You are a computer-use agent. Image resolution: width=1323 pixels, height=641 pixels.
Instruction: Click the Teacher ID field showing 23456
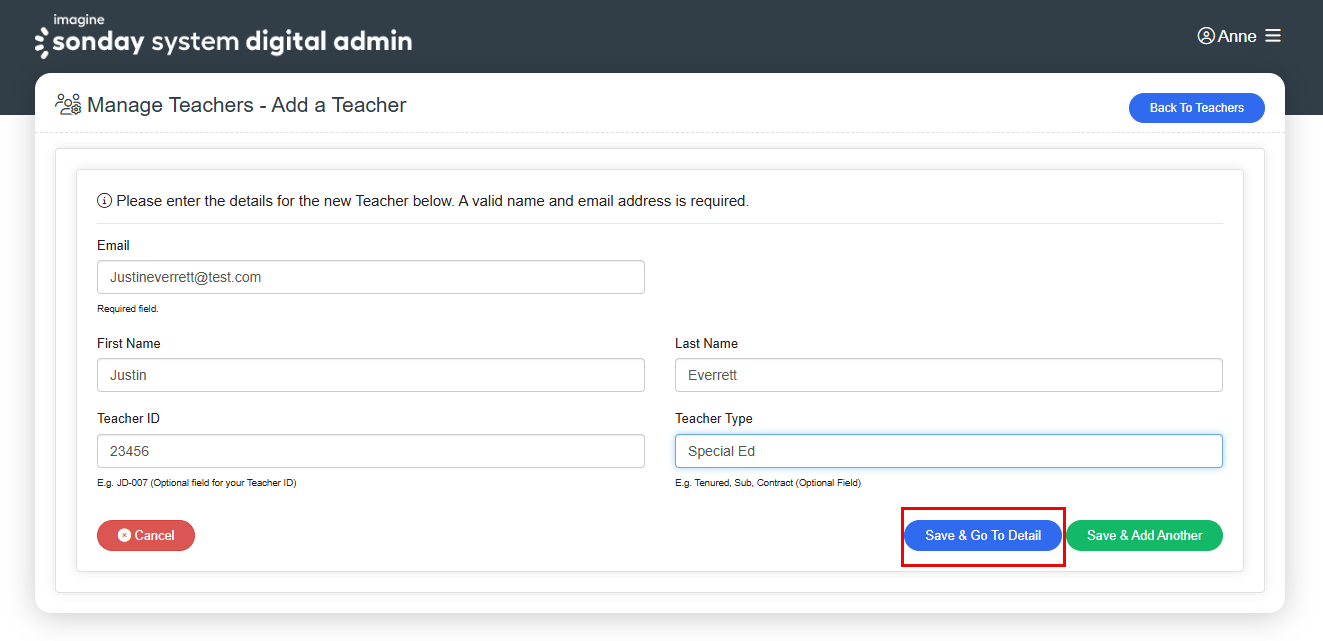[x=370, y=450]
